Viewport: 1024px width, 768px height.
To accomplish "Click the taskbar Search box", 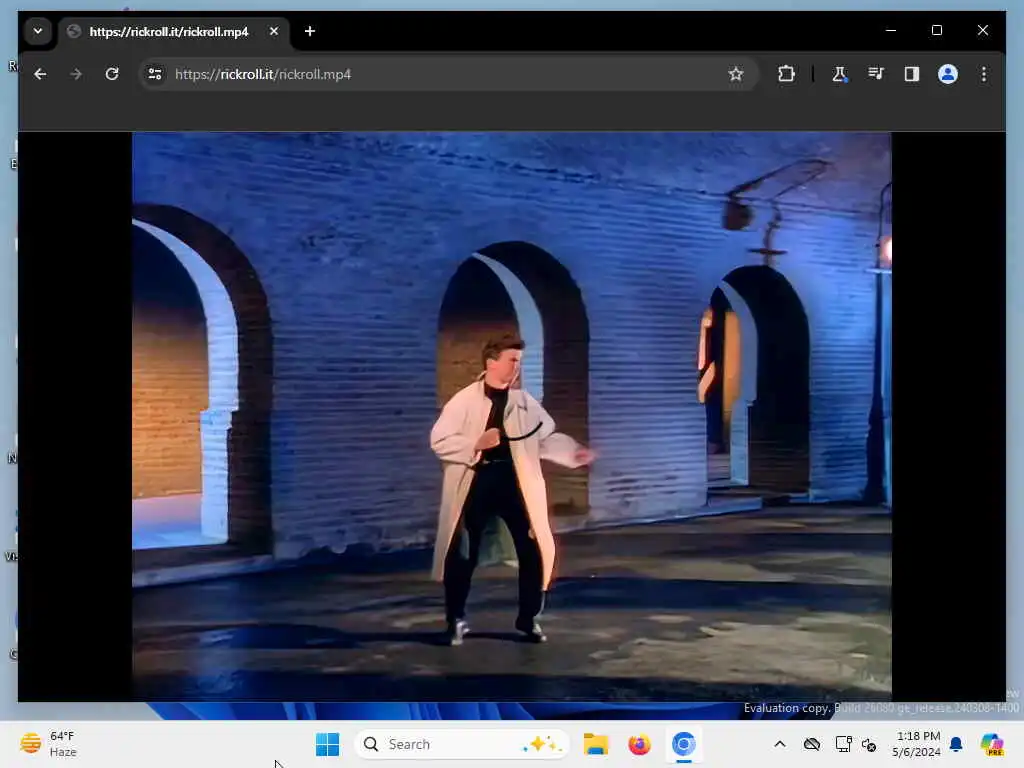I will [x=462, y=744].
